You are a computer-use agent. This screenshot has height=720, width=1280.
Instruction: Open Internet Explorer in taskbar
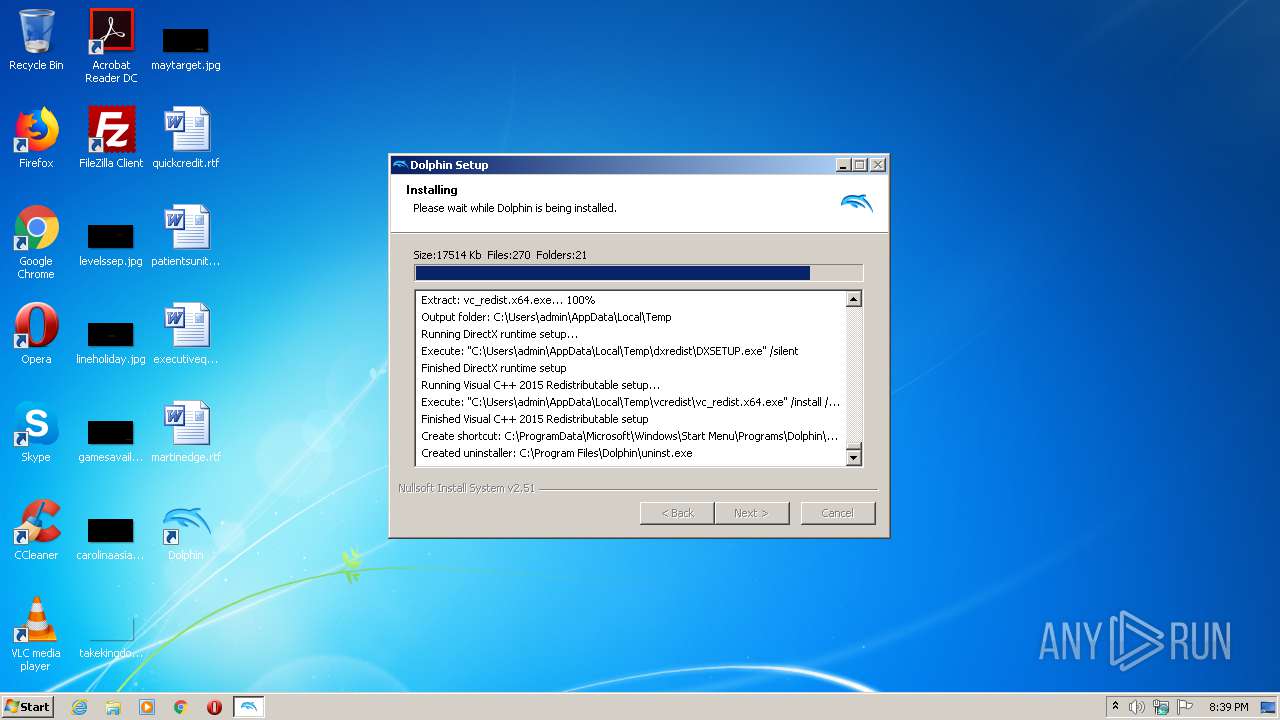pos(80,707)
